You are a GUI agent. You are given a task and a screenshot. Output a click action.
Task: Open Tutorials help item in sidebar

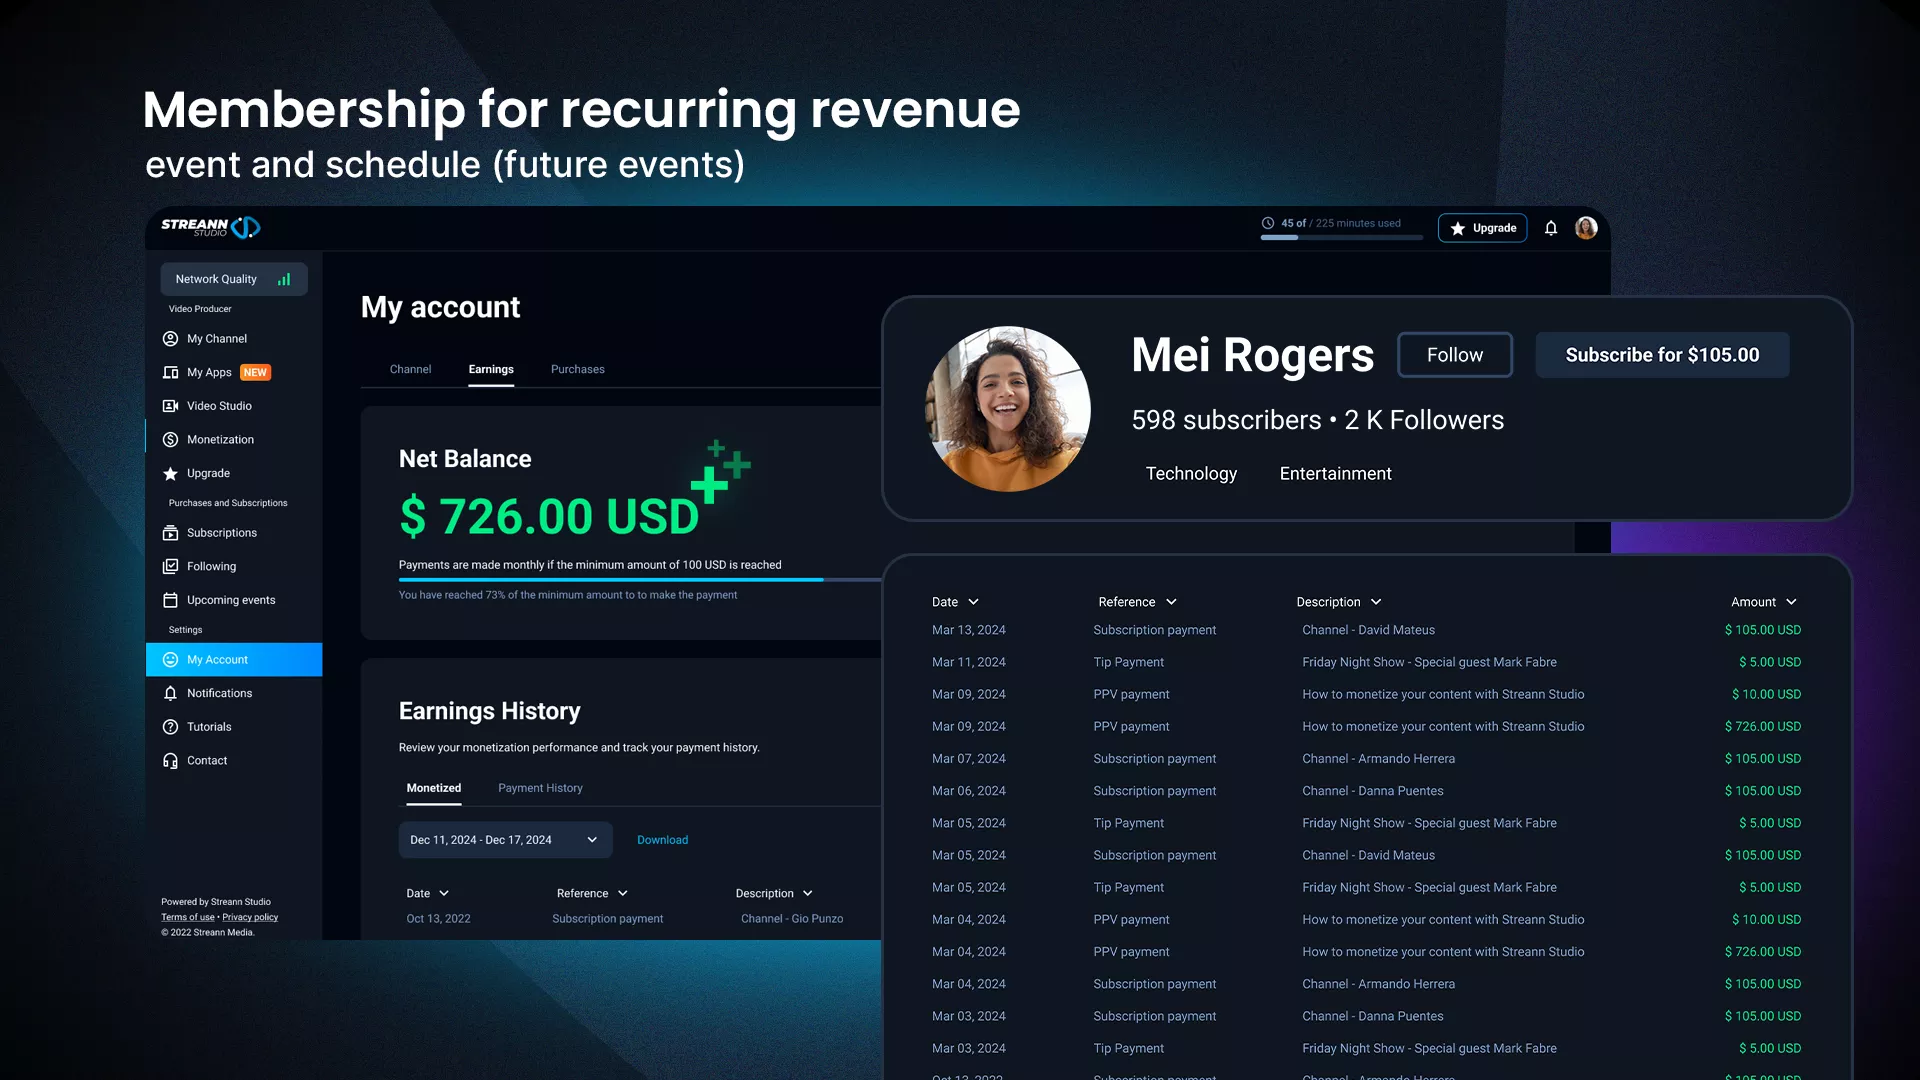click(x=208, y=727)
